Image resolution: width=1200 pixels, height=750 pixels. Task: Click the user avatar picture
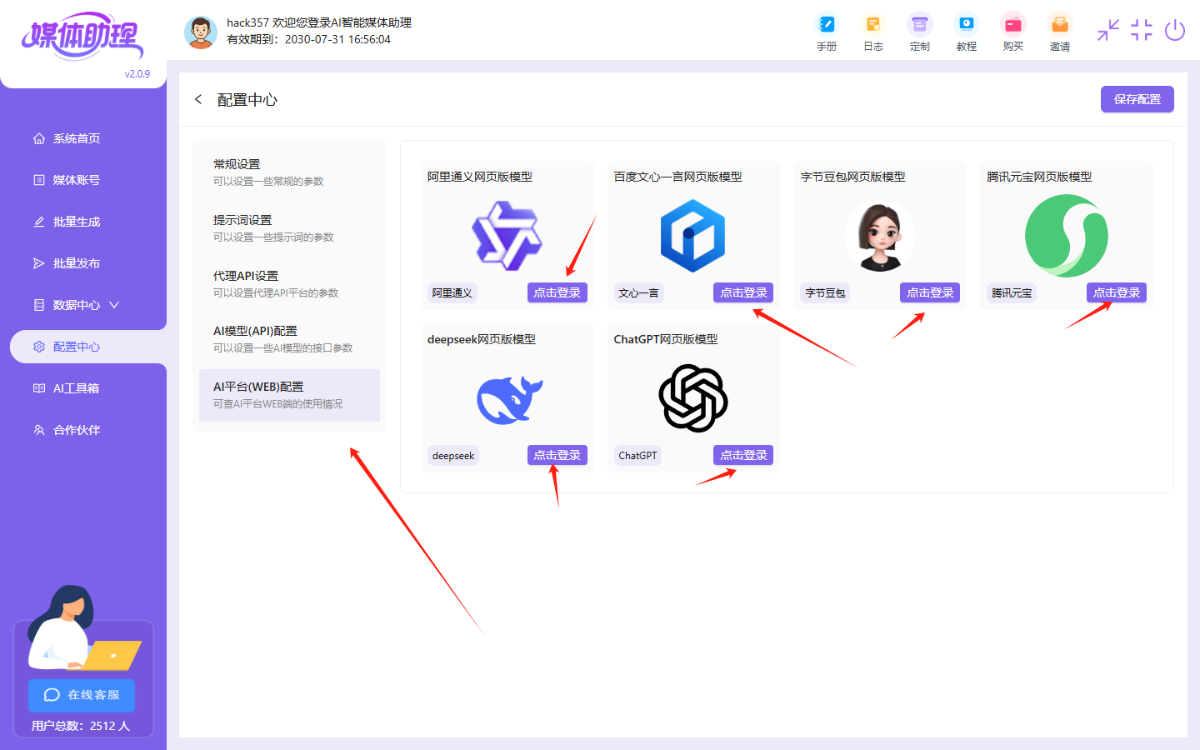(x=201, y=32)
